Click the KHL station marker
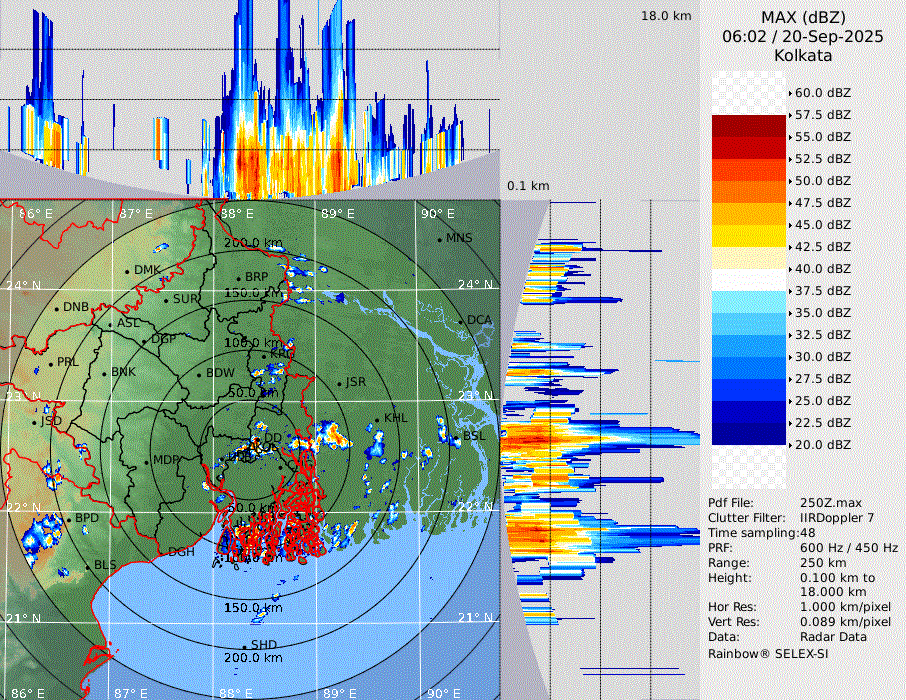906x700 pixels. click(x=377, y=420)
